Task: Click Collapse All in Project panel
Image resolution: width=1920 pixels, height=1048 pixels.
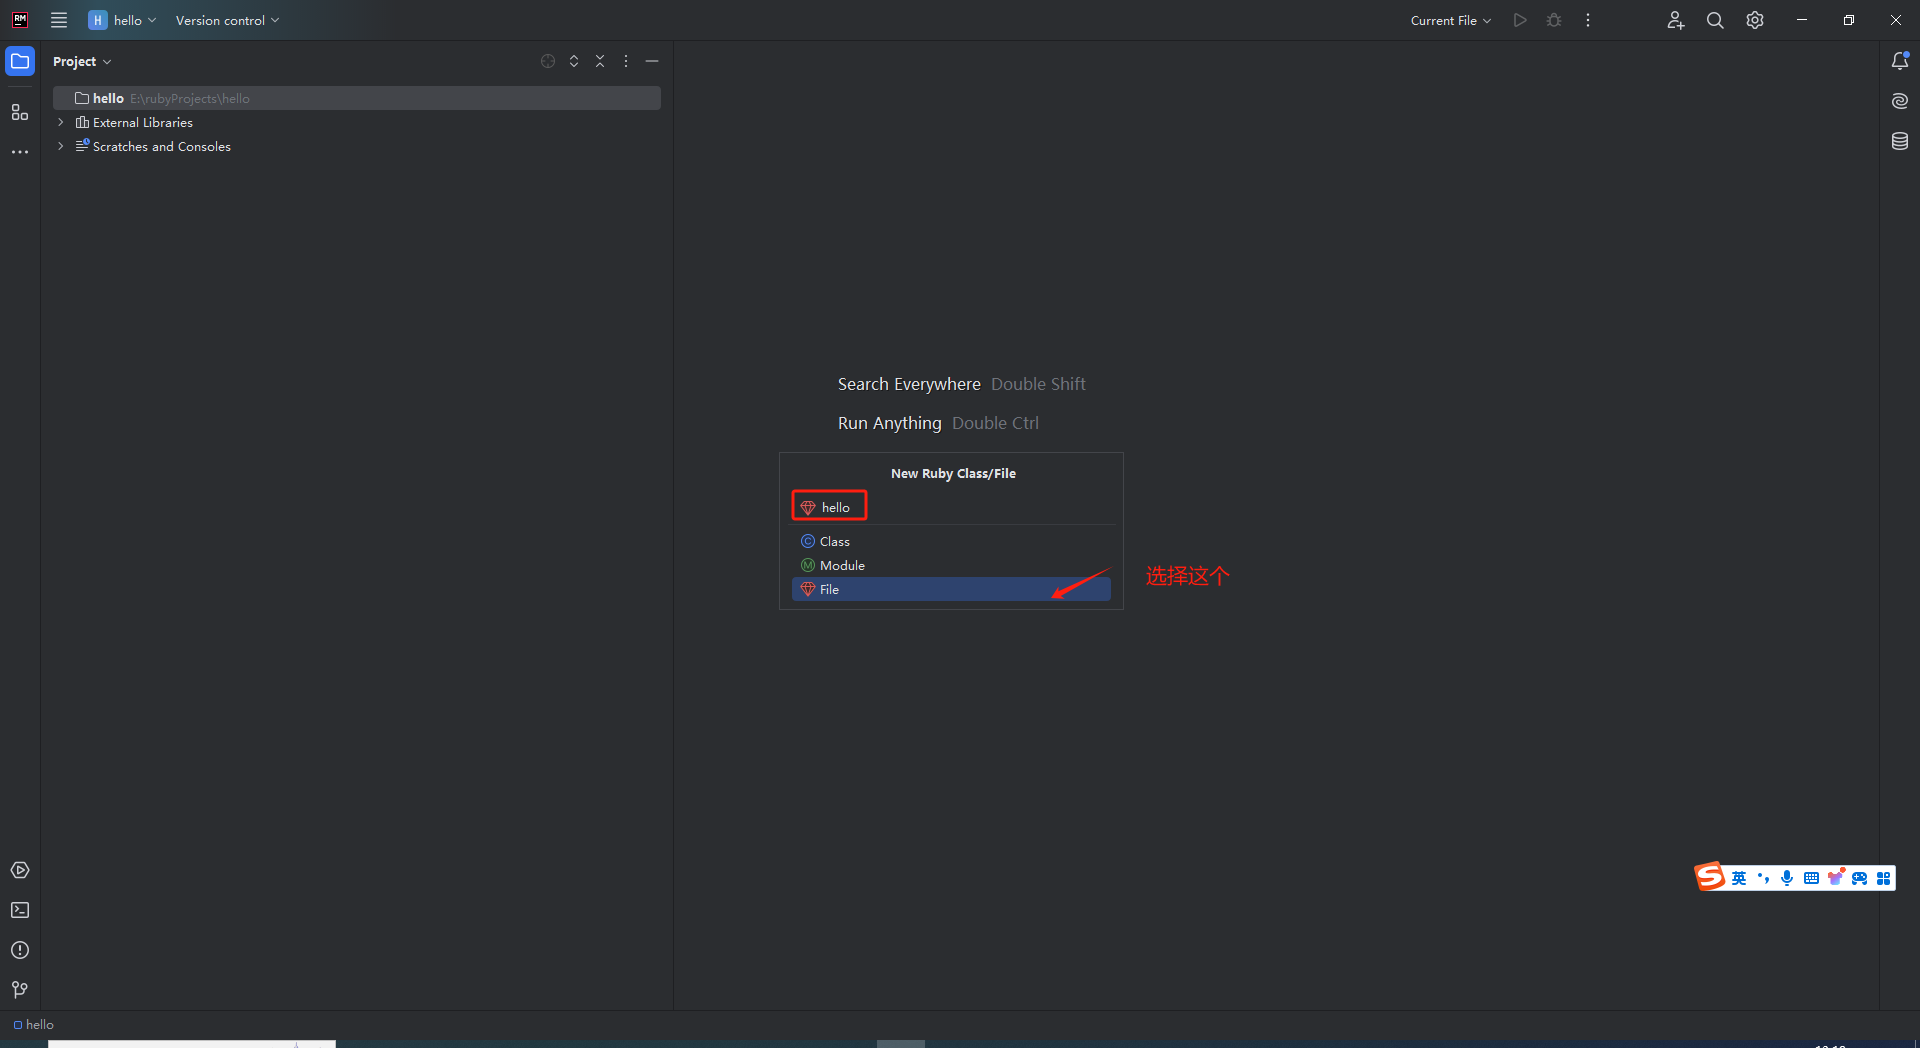Action: pos(600,61)
